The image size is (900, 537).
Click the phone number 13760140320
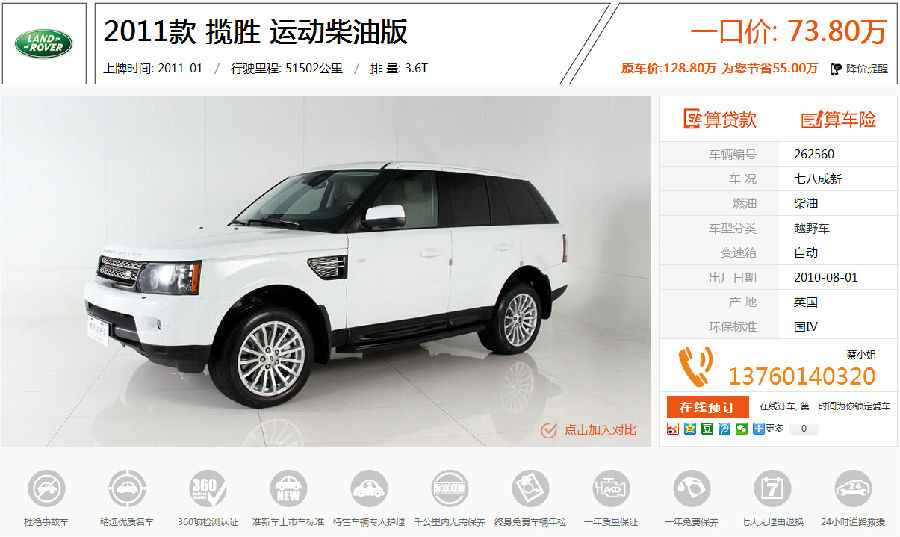tap(802, 376)
